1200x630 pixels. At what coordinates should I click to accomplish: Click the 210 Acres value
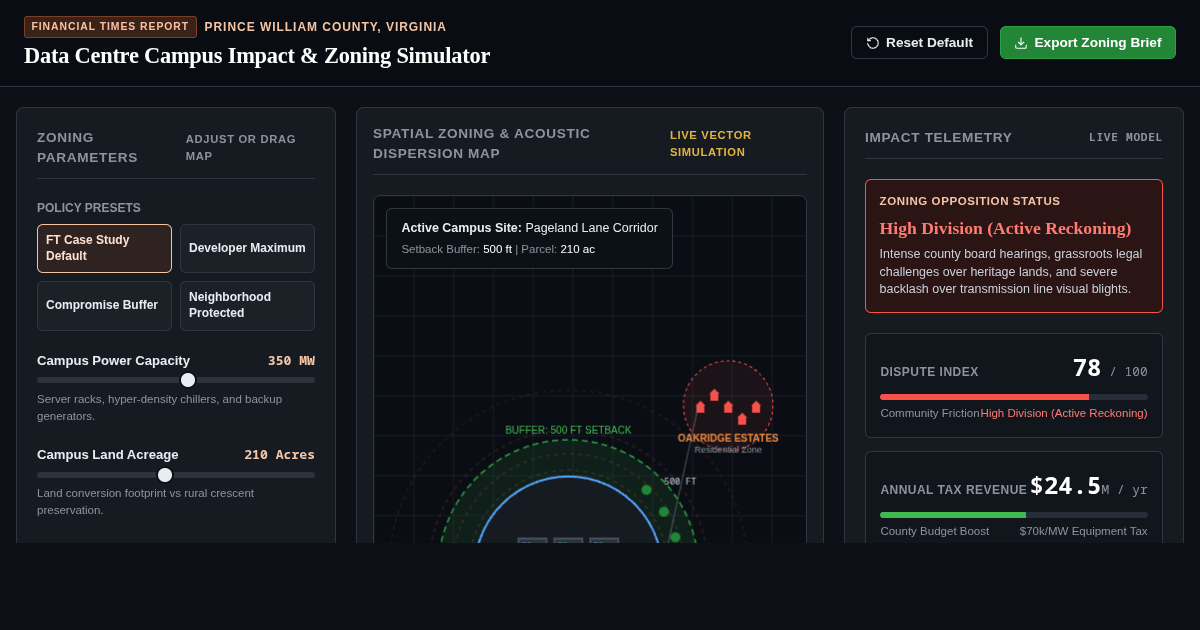point(280,454)
